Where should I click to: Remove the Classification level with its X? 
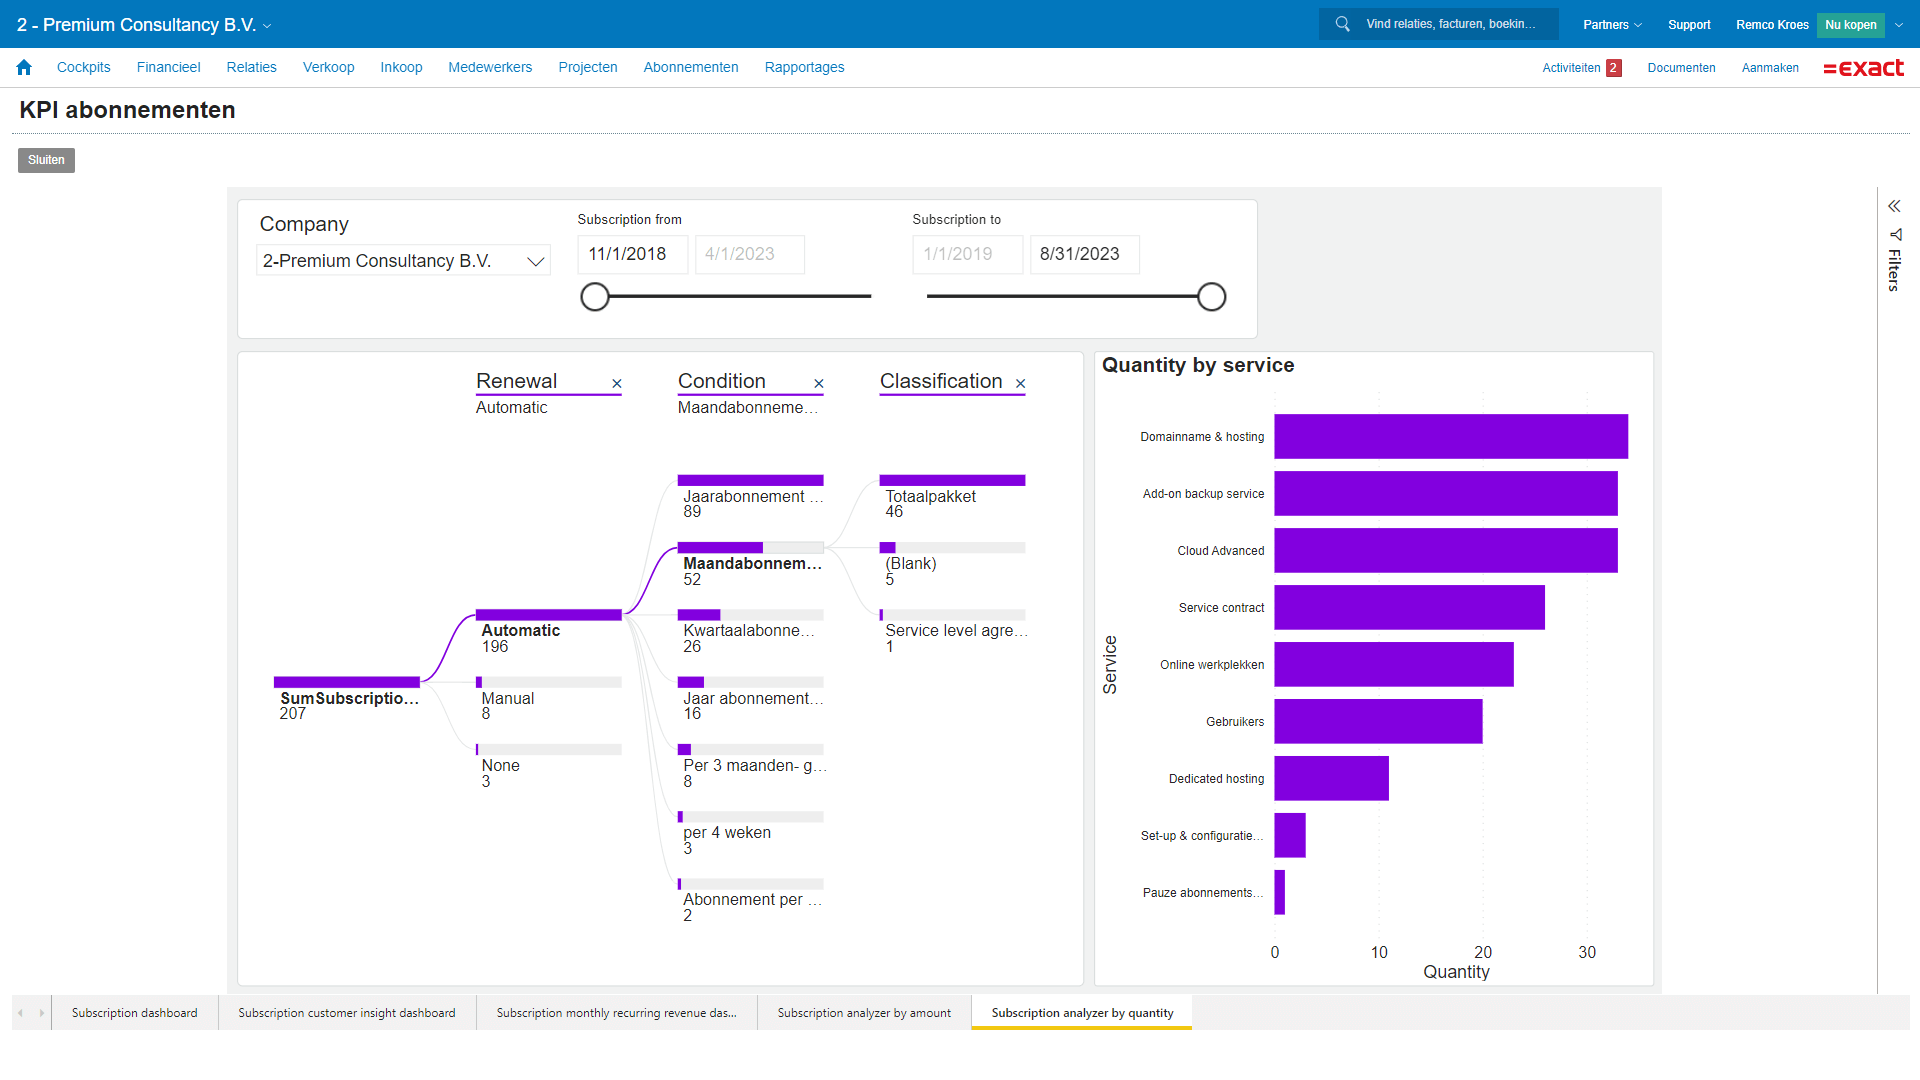1020,384
